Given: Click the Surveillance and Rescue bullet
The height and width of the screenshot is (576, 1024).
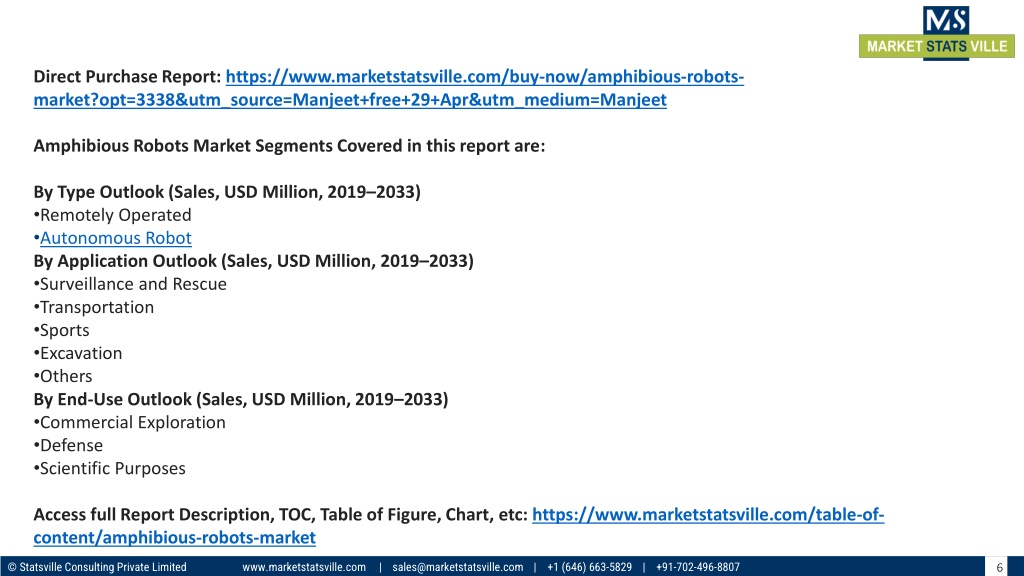Looking at the screenshot, I should tap(130, 284).
